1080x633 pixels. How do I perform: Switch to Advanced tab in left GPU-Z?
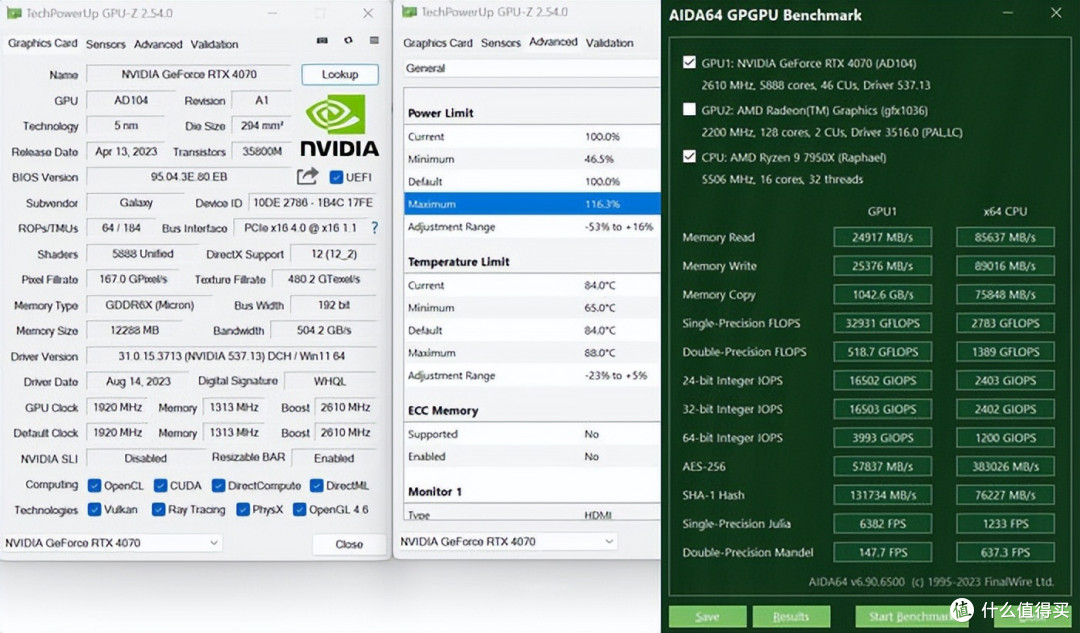point(158,44)
